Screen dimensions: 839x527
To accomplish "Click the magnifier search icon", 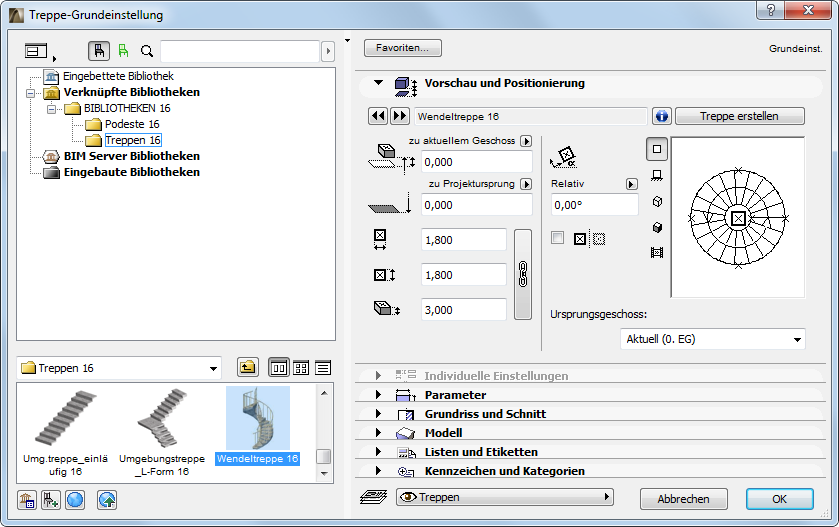I will (x=147, y=51).
